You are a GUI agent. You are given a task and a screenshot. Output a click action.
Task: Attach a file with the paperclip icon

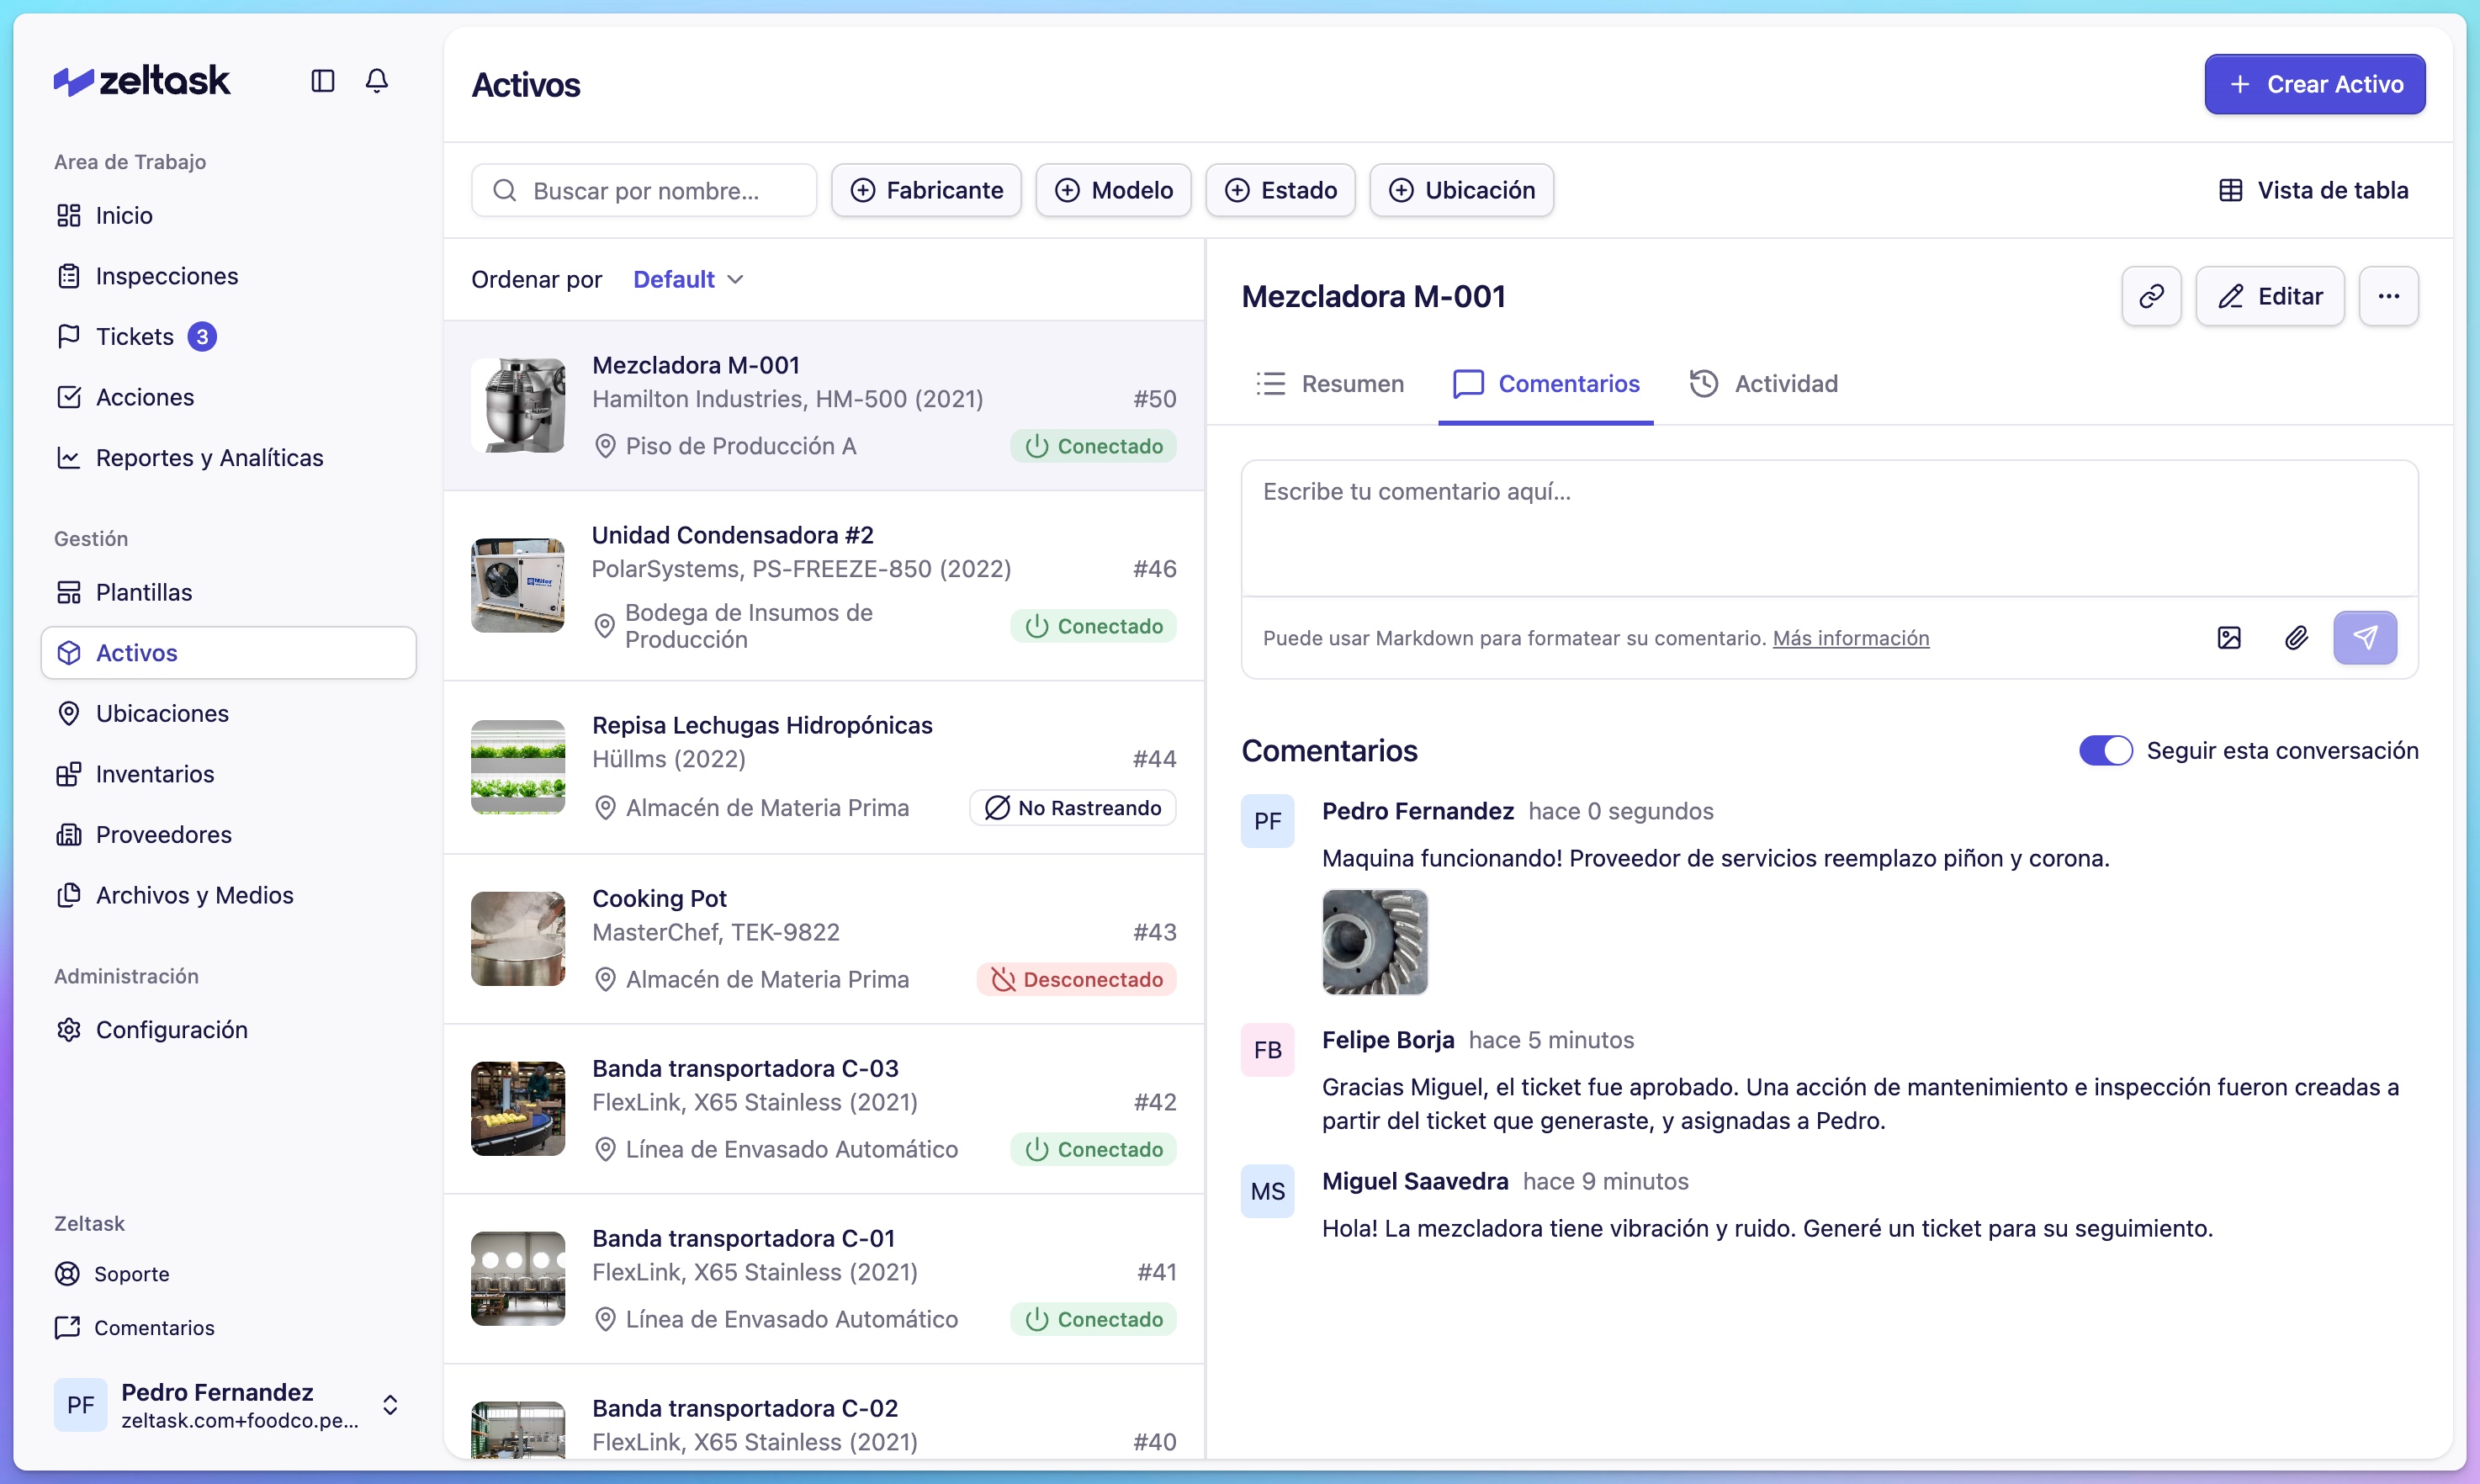coord(2296,638)
